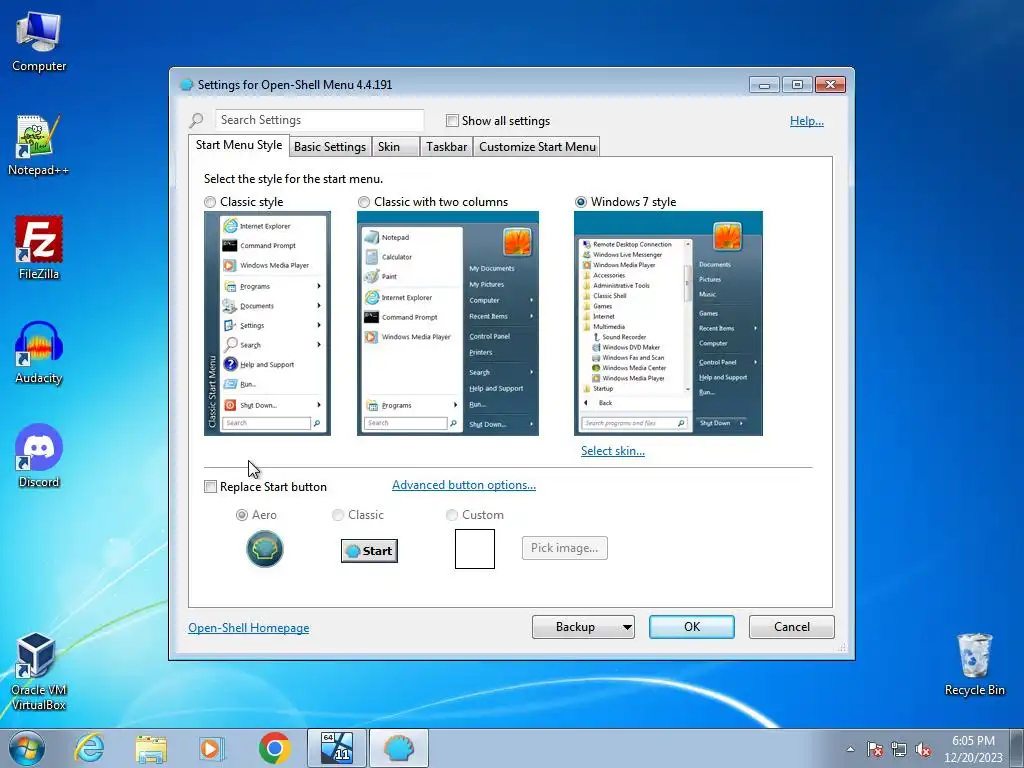This screenshot has width=1024, height=768.
Task: Click the taskbar clock showing 6:05 PM
Action: coord(973,749)
